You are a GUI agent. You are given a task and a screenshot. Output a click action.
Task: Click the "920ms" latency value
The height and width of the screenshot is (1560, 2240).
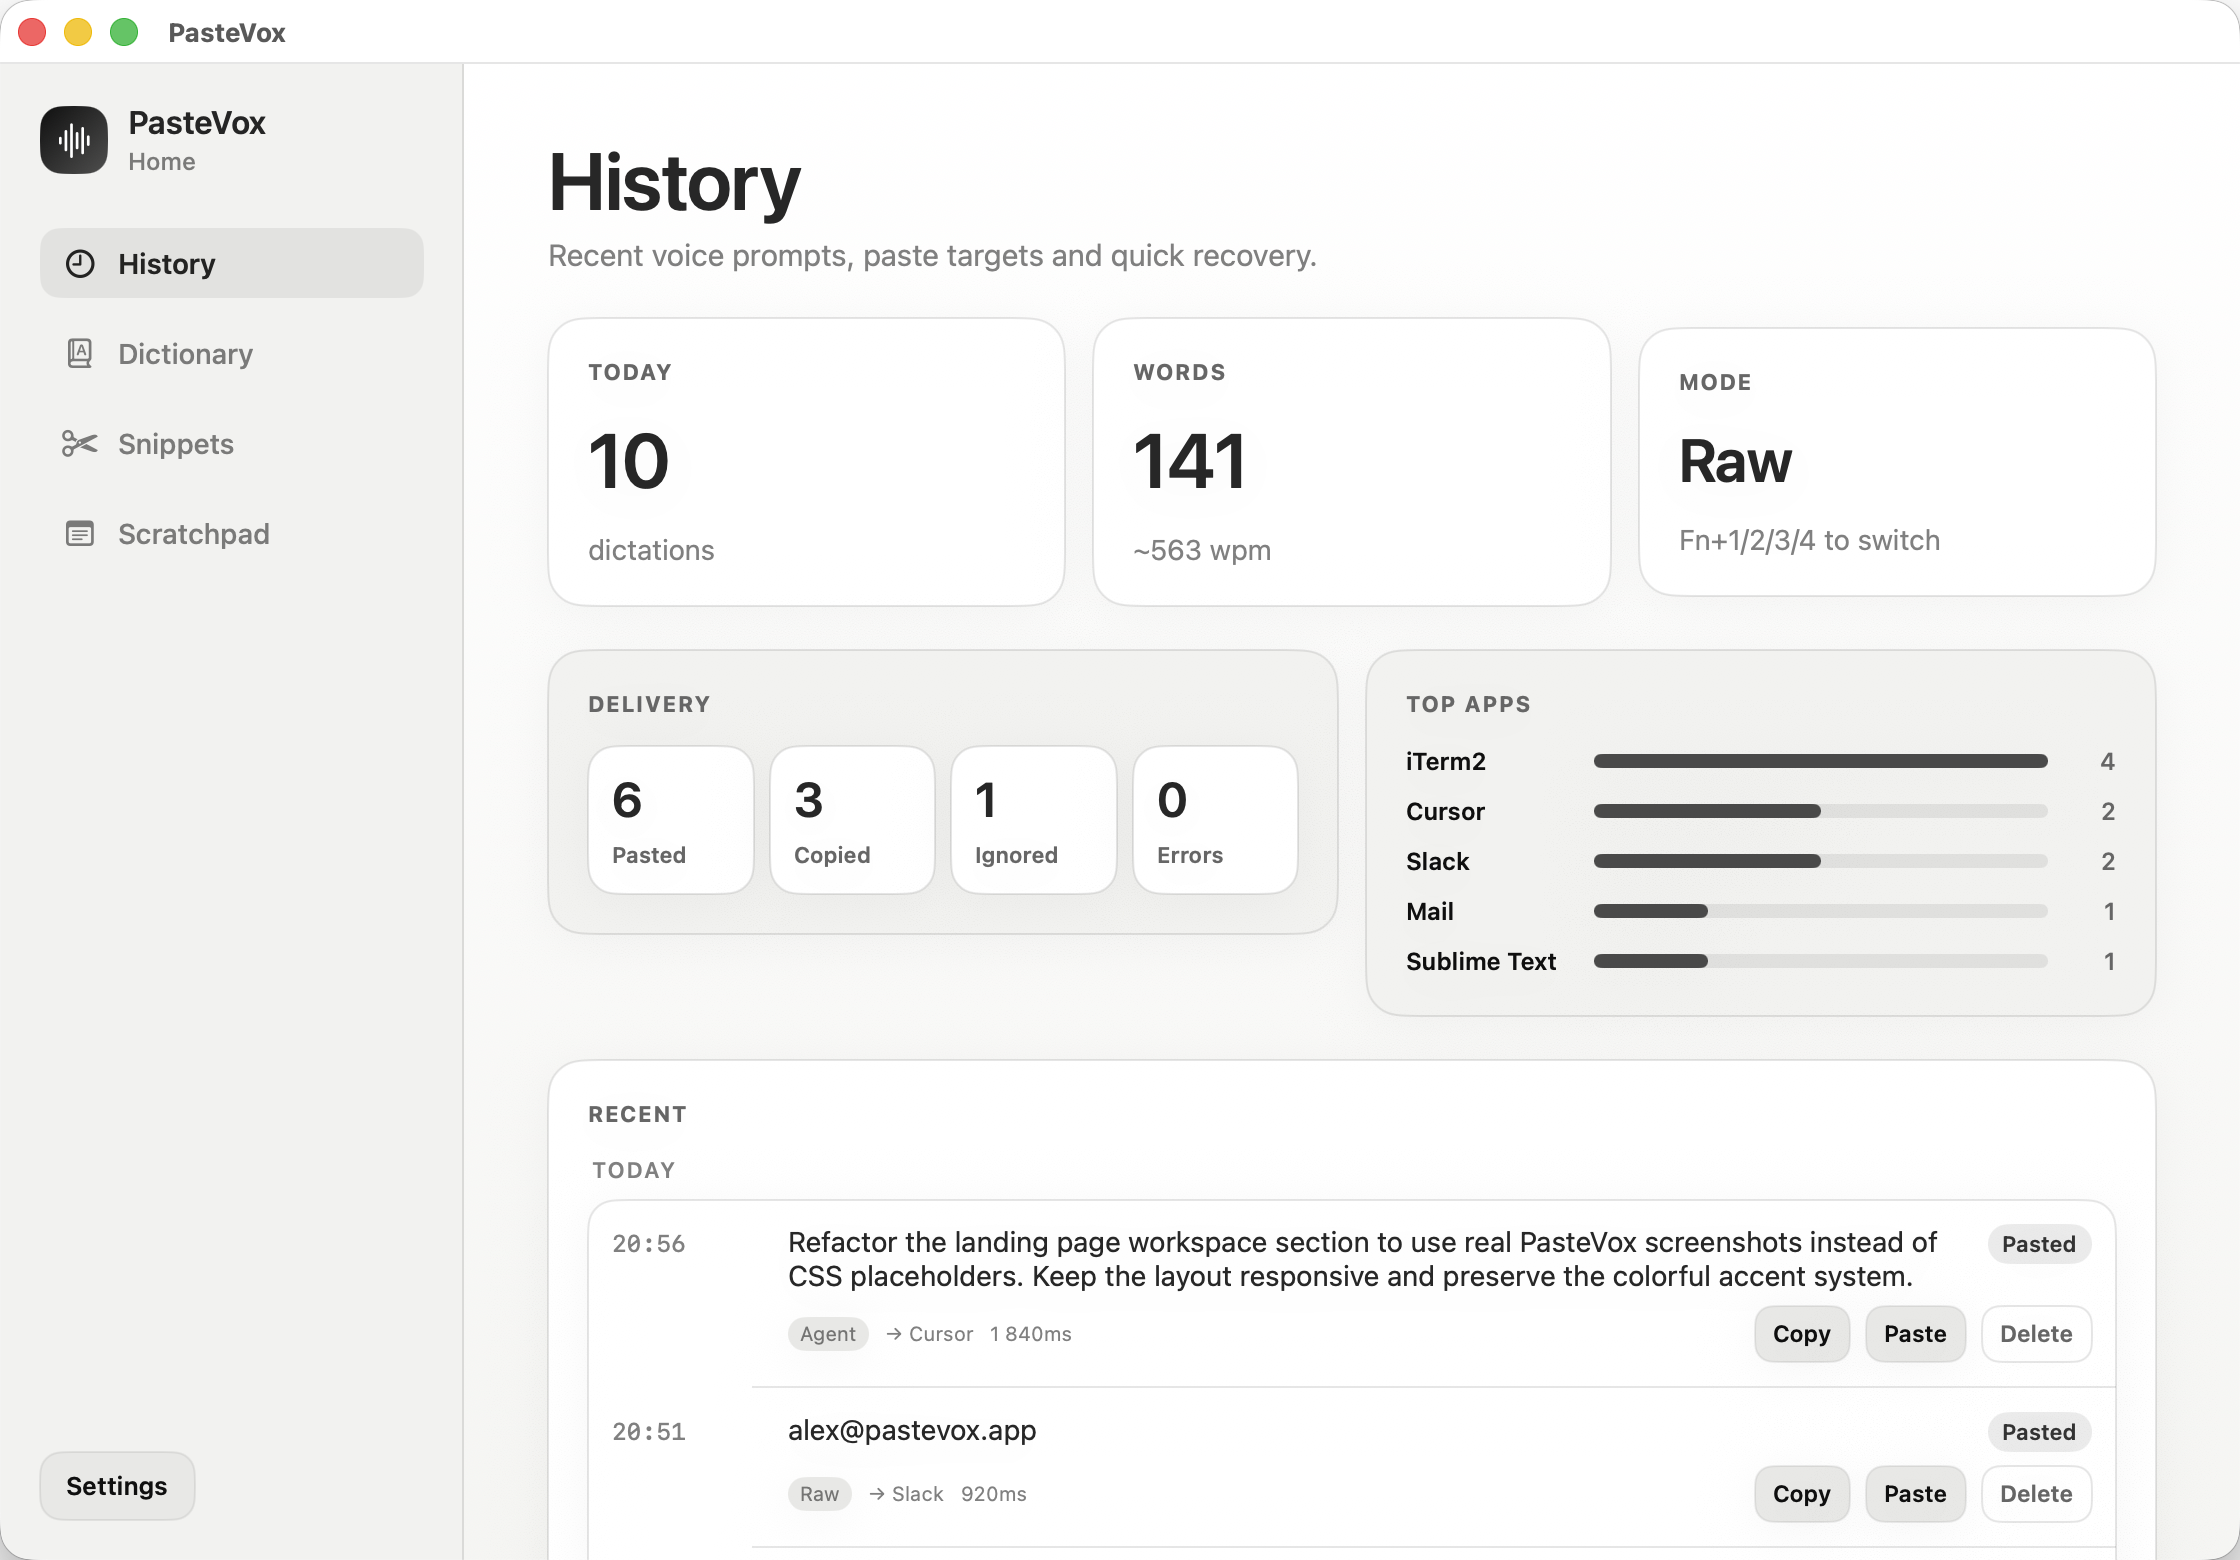tap(994, 1494)
